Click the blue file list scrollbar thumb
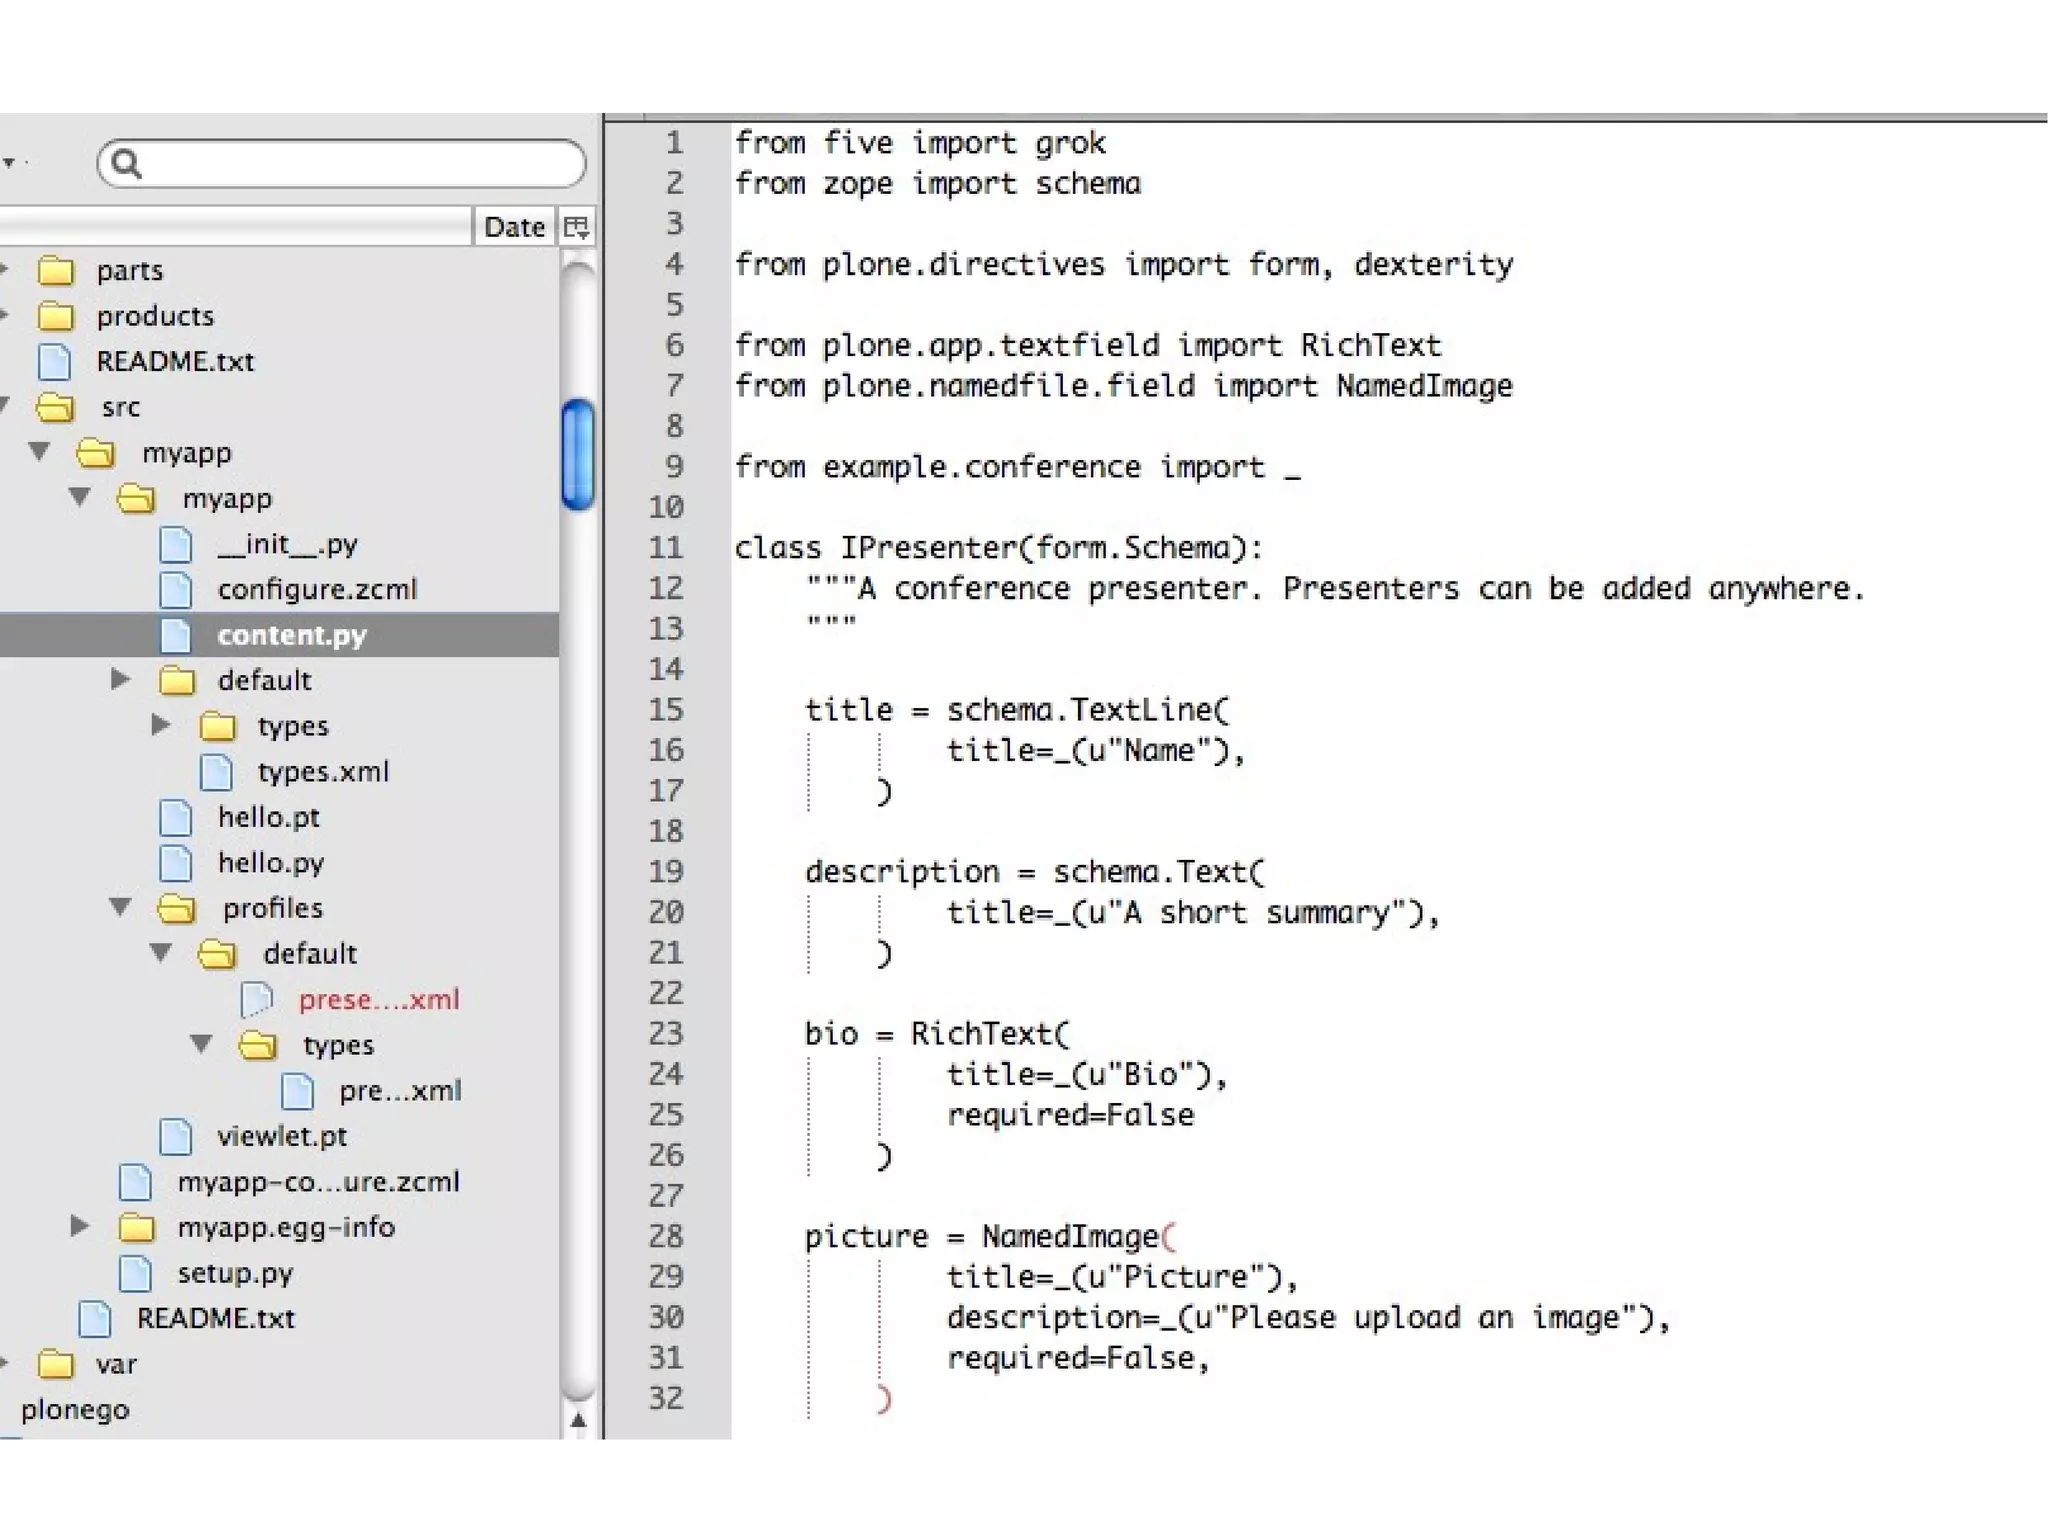 point(578,455)
